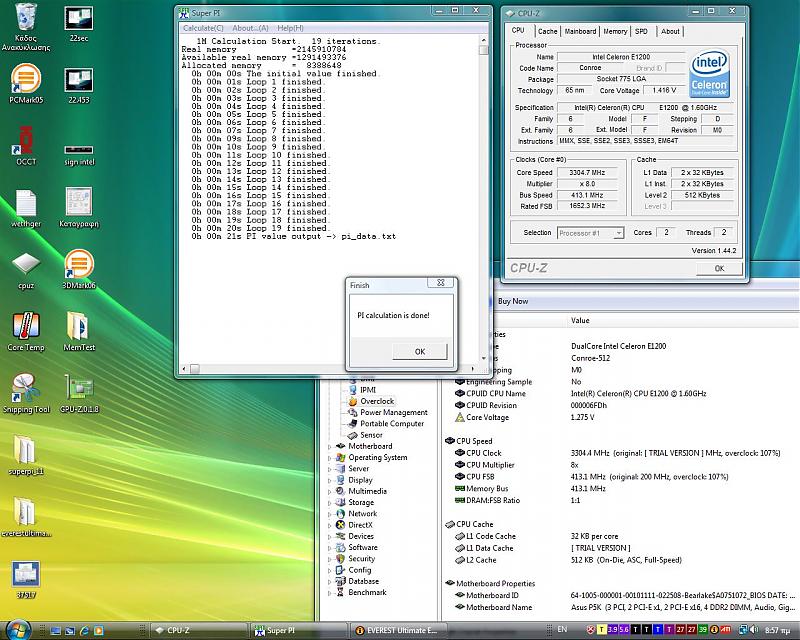
Task: Select Config in the EVEREST tree
Action: [x=359, y=570]
